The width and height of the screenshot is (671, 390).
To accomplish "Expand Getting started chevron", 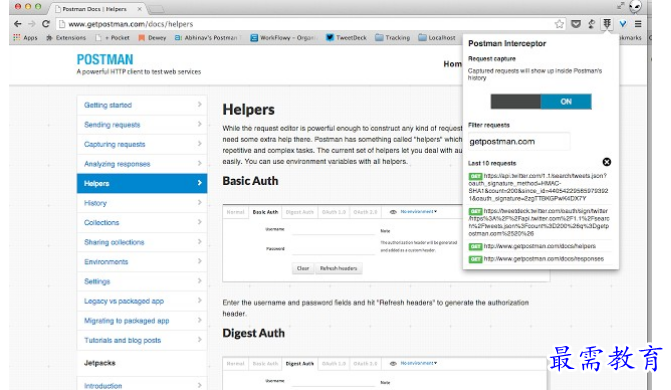I will tap(199, 104).
